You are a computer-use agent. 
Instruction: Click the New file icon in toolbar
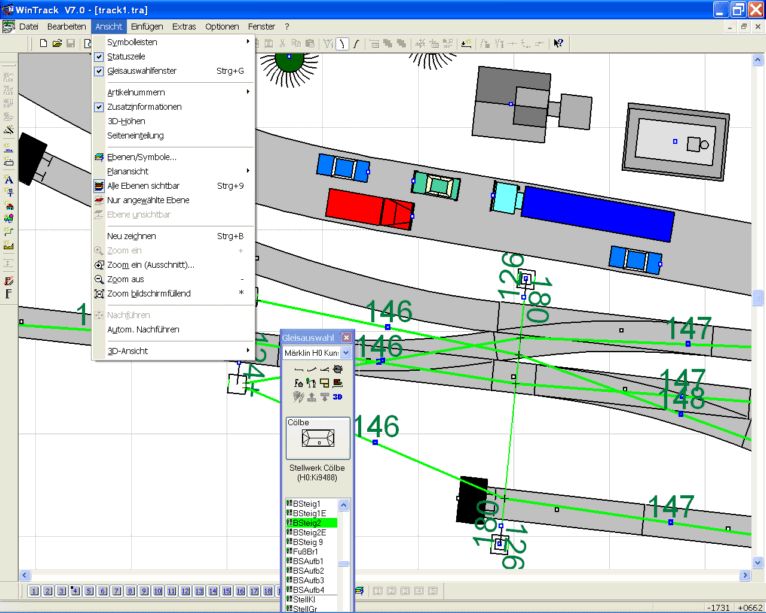pos(44,43)
